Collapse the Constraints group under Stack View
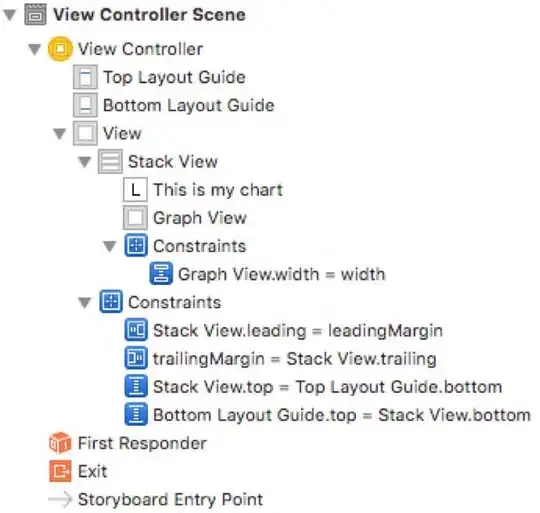The width and height of the screenshot is (540, 513). (x=110, y=246)
